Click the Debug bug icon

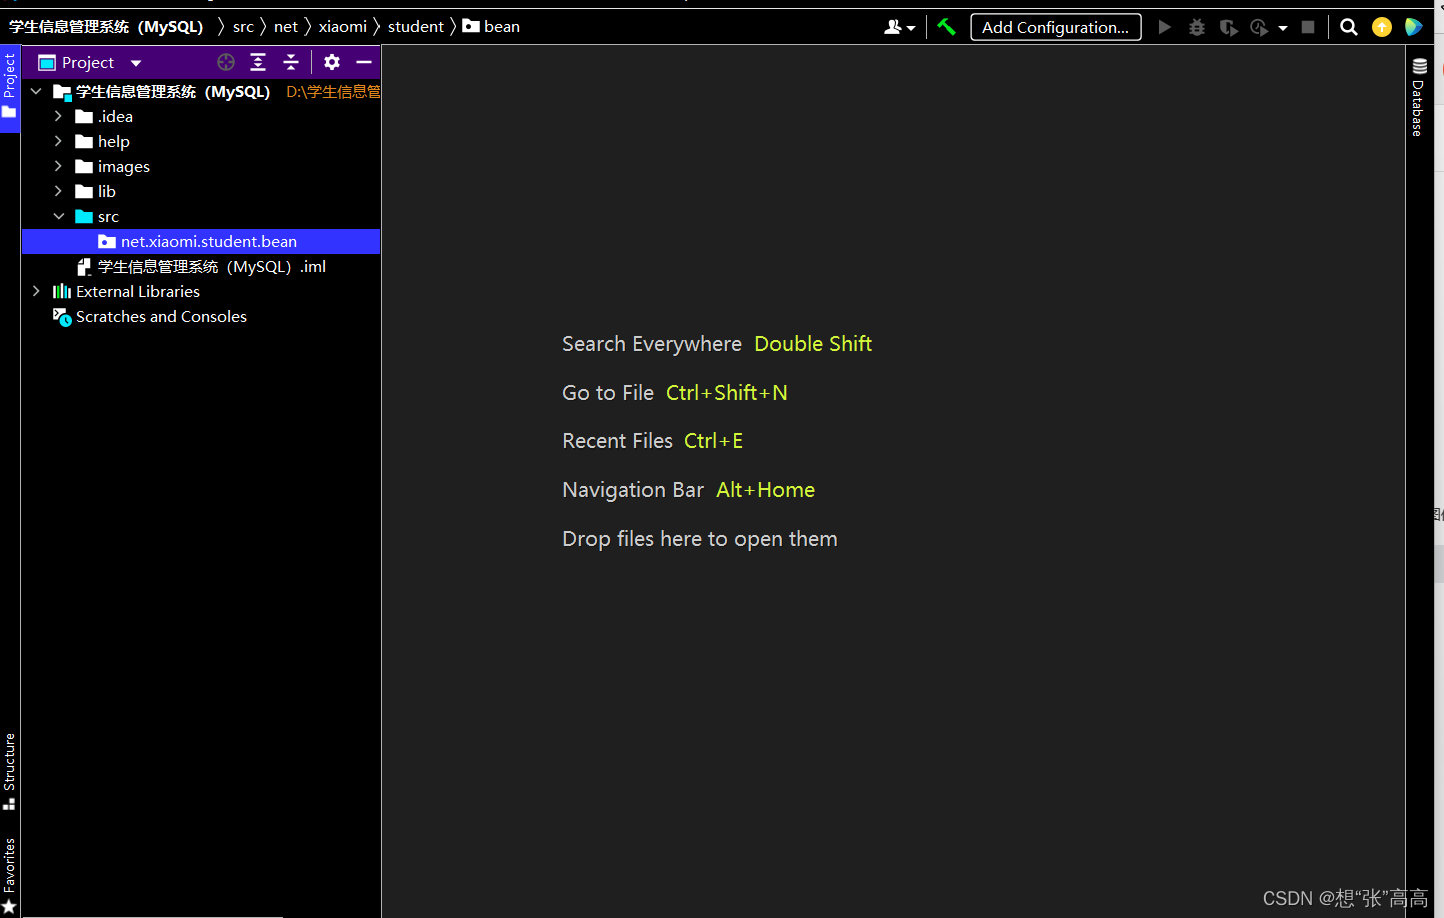coord(1196,27)
